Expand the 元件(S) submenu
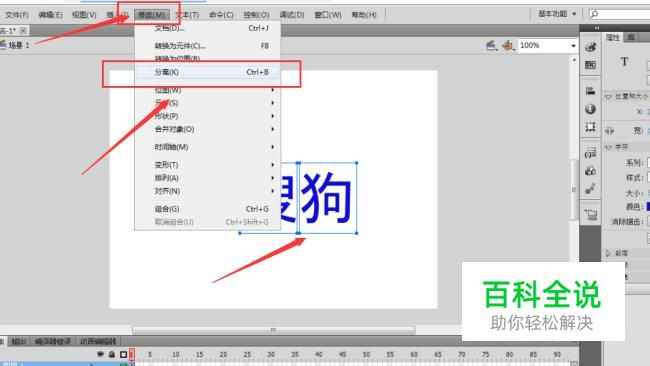650x366 pixels. tap(208, 103)
